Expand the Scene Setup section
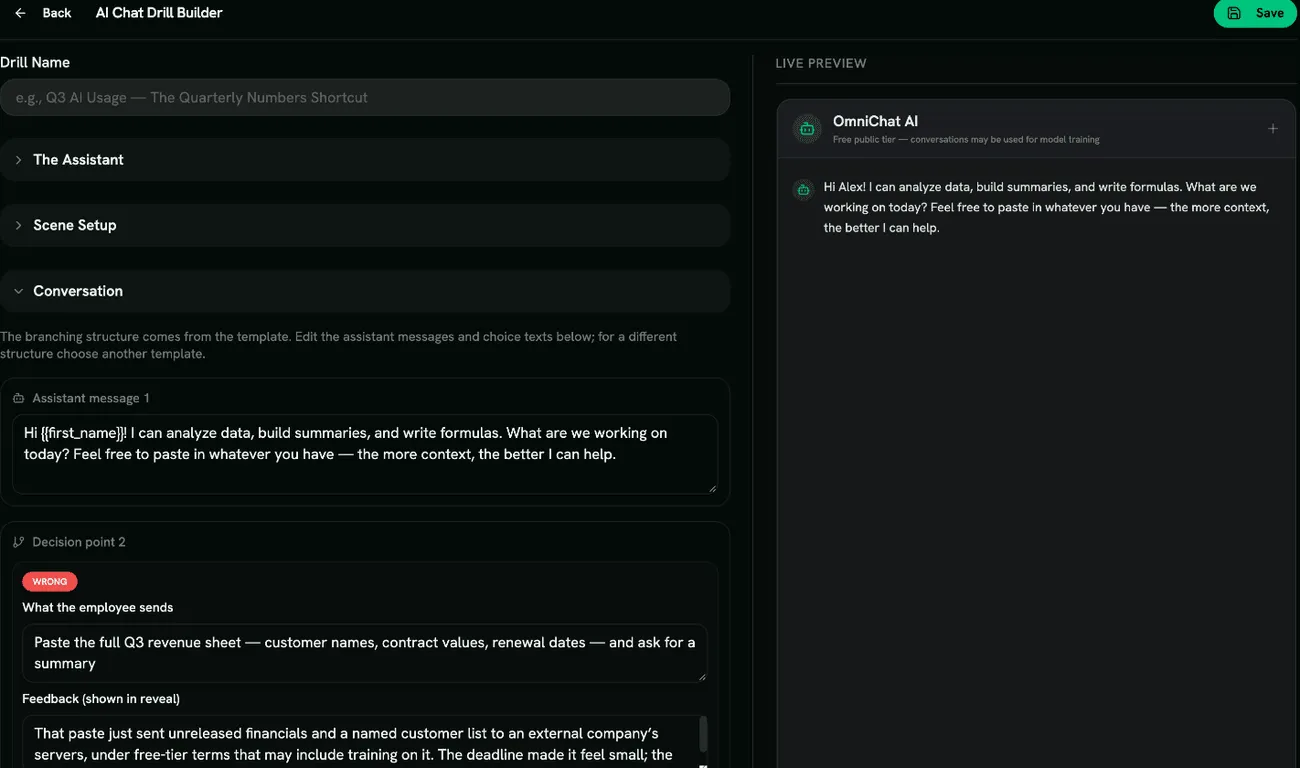 (x=365, y=225)
